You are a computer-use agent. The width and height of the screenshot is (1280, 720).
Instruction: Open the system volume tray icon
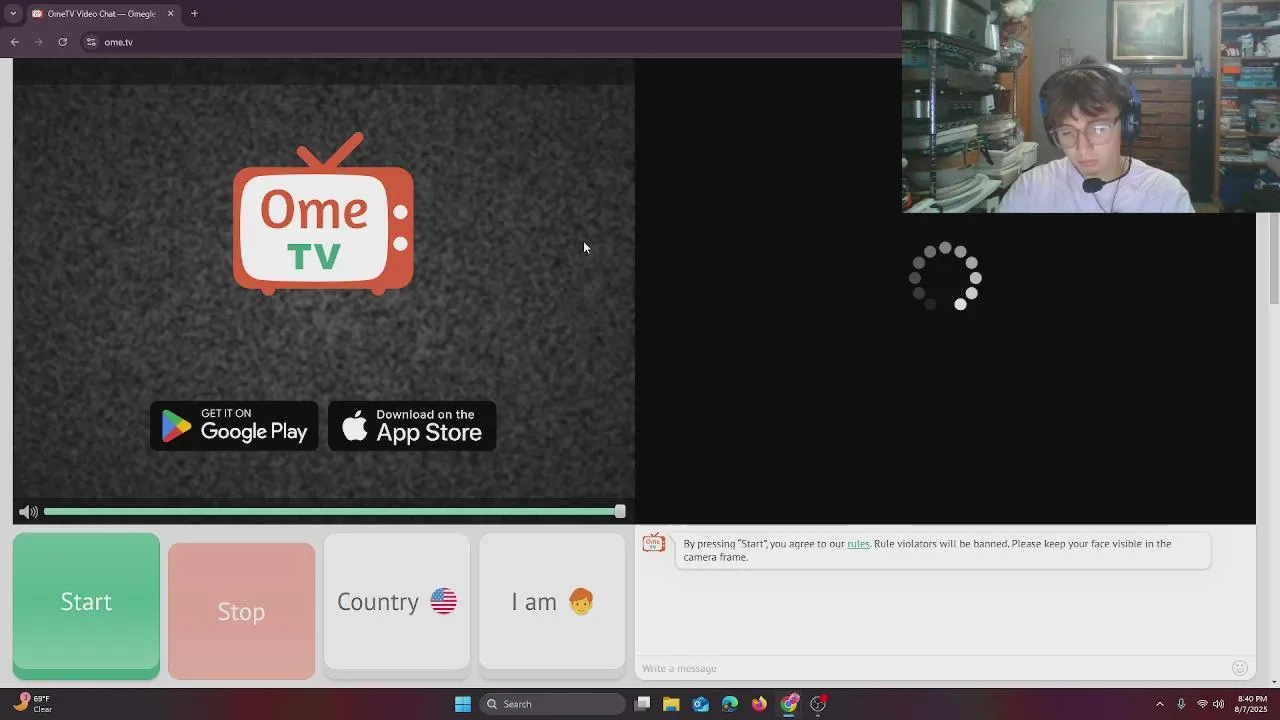coord(1218,704)
